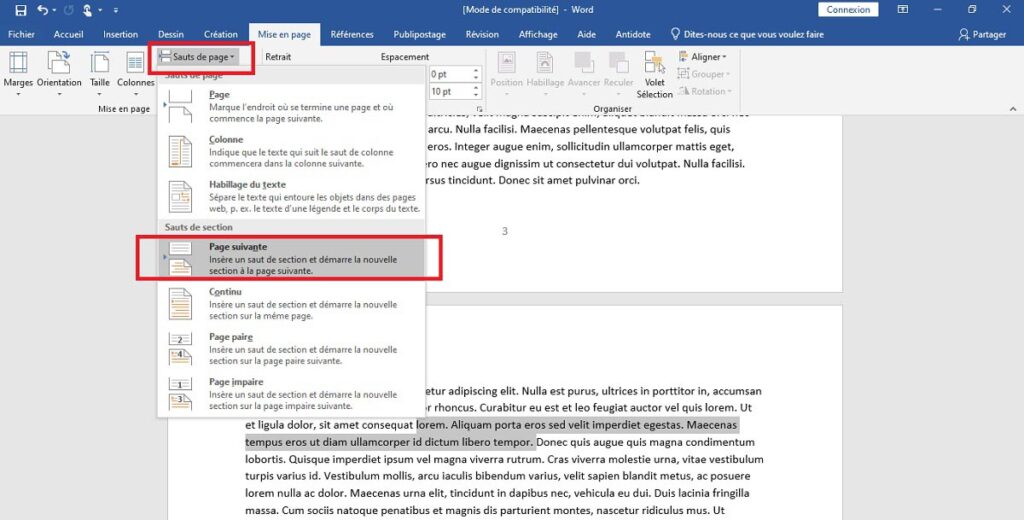Screen dimensions: 1024x520
Task: Choose the Continu section break option
Action: pos(290,303)
